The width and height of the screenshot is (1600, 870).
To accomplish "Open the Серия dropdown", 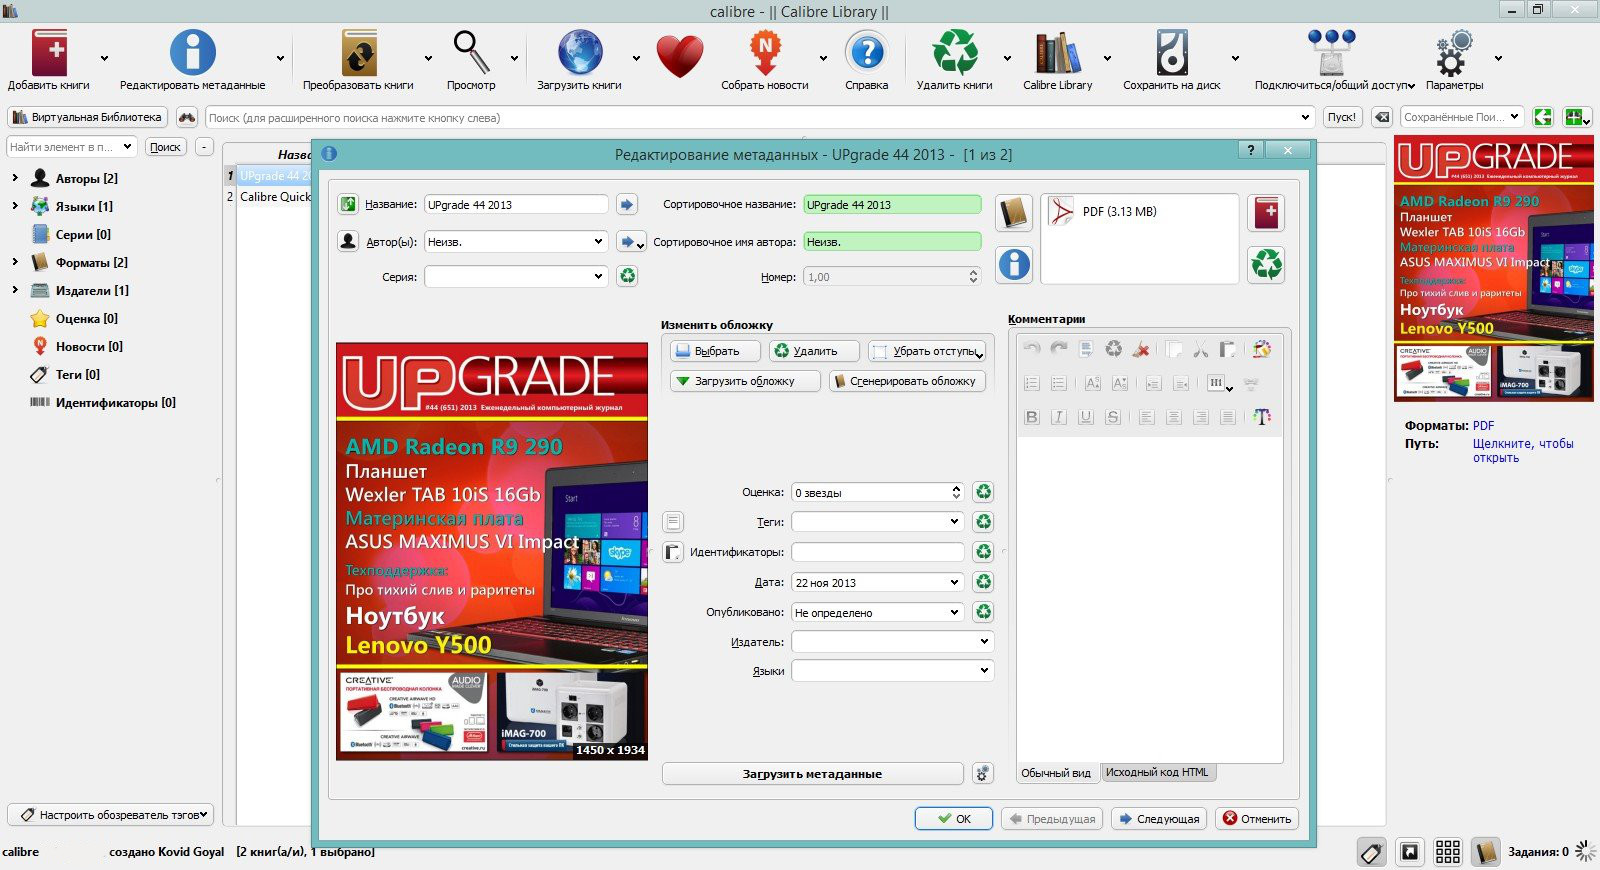I will [x=598, y=276].
